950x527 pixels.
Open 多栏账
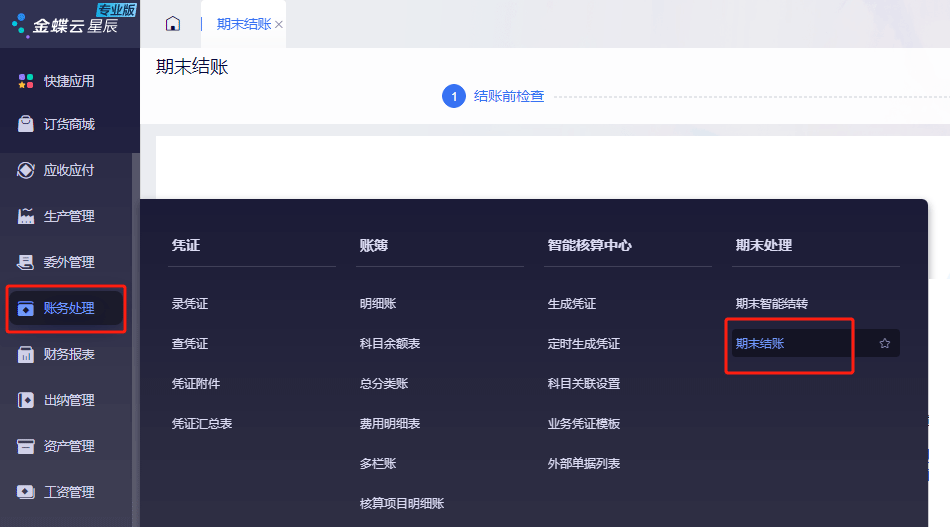coord(378,463)
